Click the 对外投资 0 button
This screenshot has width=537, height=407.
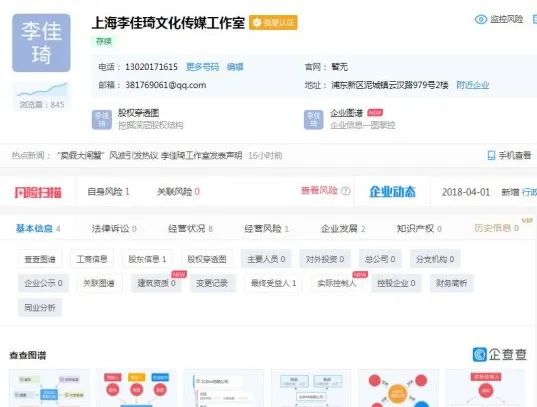(x=325, y=259)
